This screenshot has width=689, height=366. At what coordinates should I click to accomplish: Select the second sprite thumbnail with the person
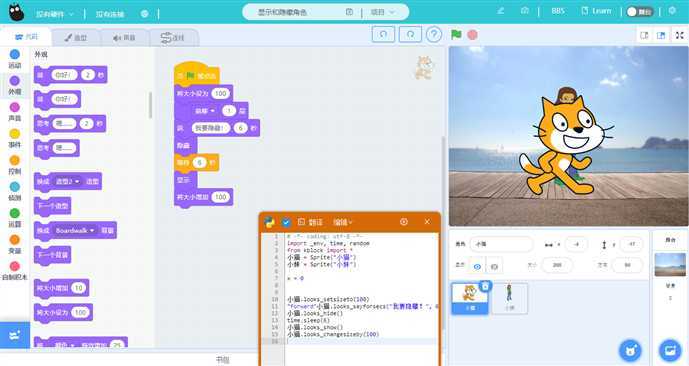tap(509, 298)
